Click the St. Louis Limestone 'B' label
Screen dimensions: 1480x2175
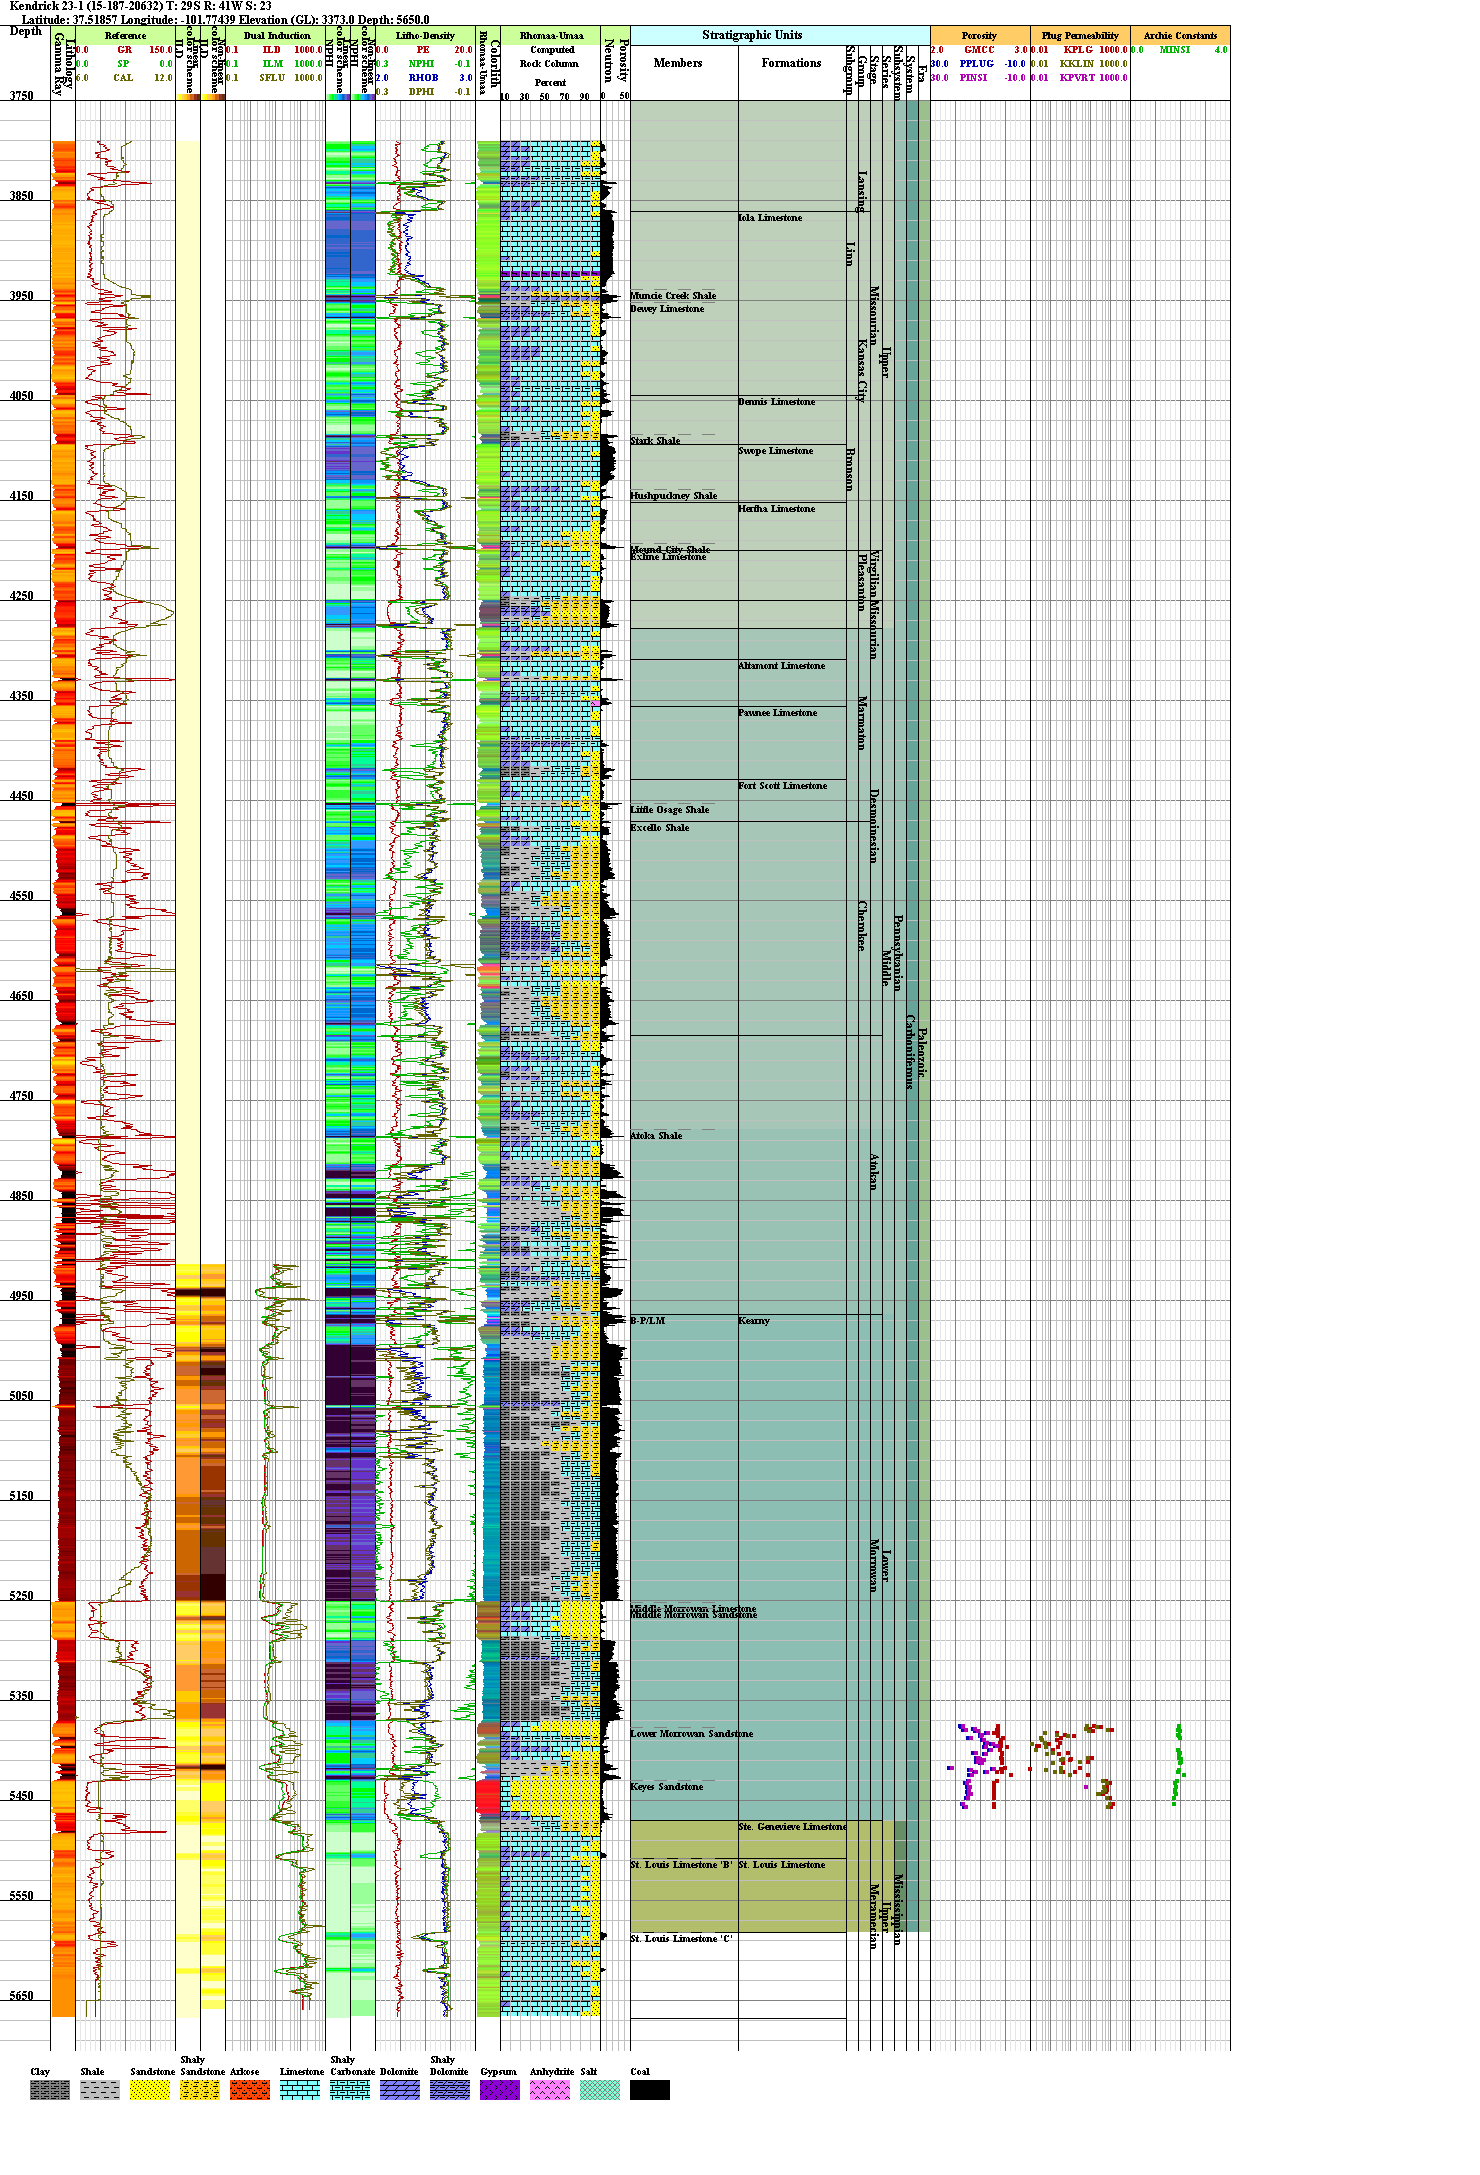[681, 1865]
